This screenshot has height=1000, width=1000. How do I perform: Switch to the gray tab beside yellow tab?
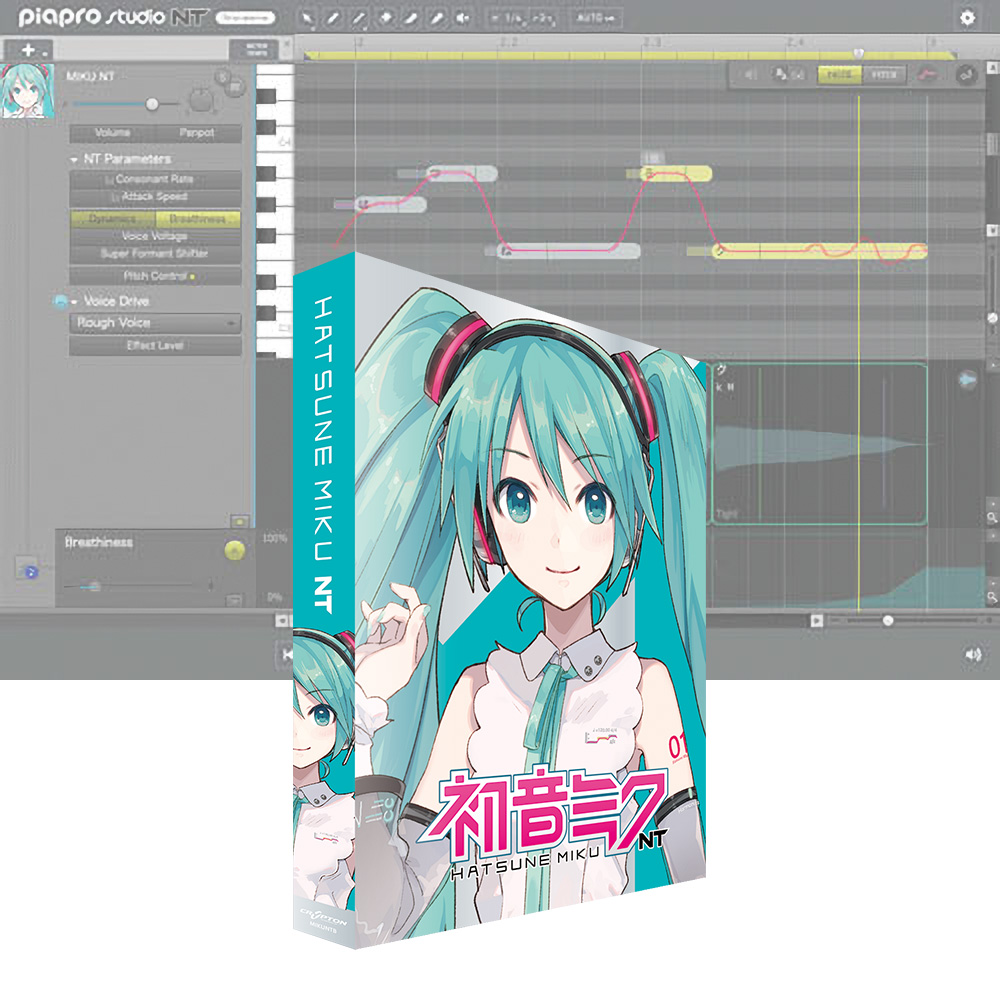pyautogui.click(x=884, y=75)
